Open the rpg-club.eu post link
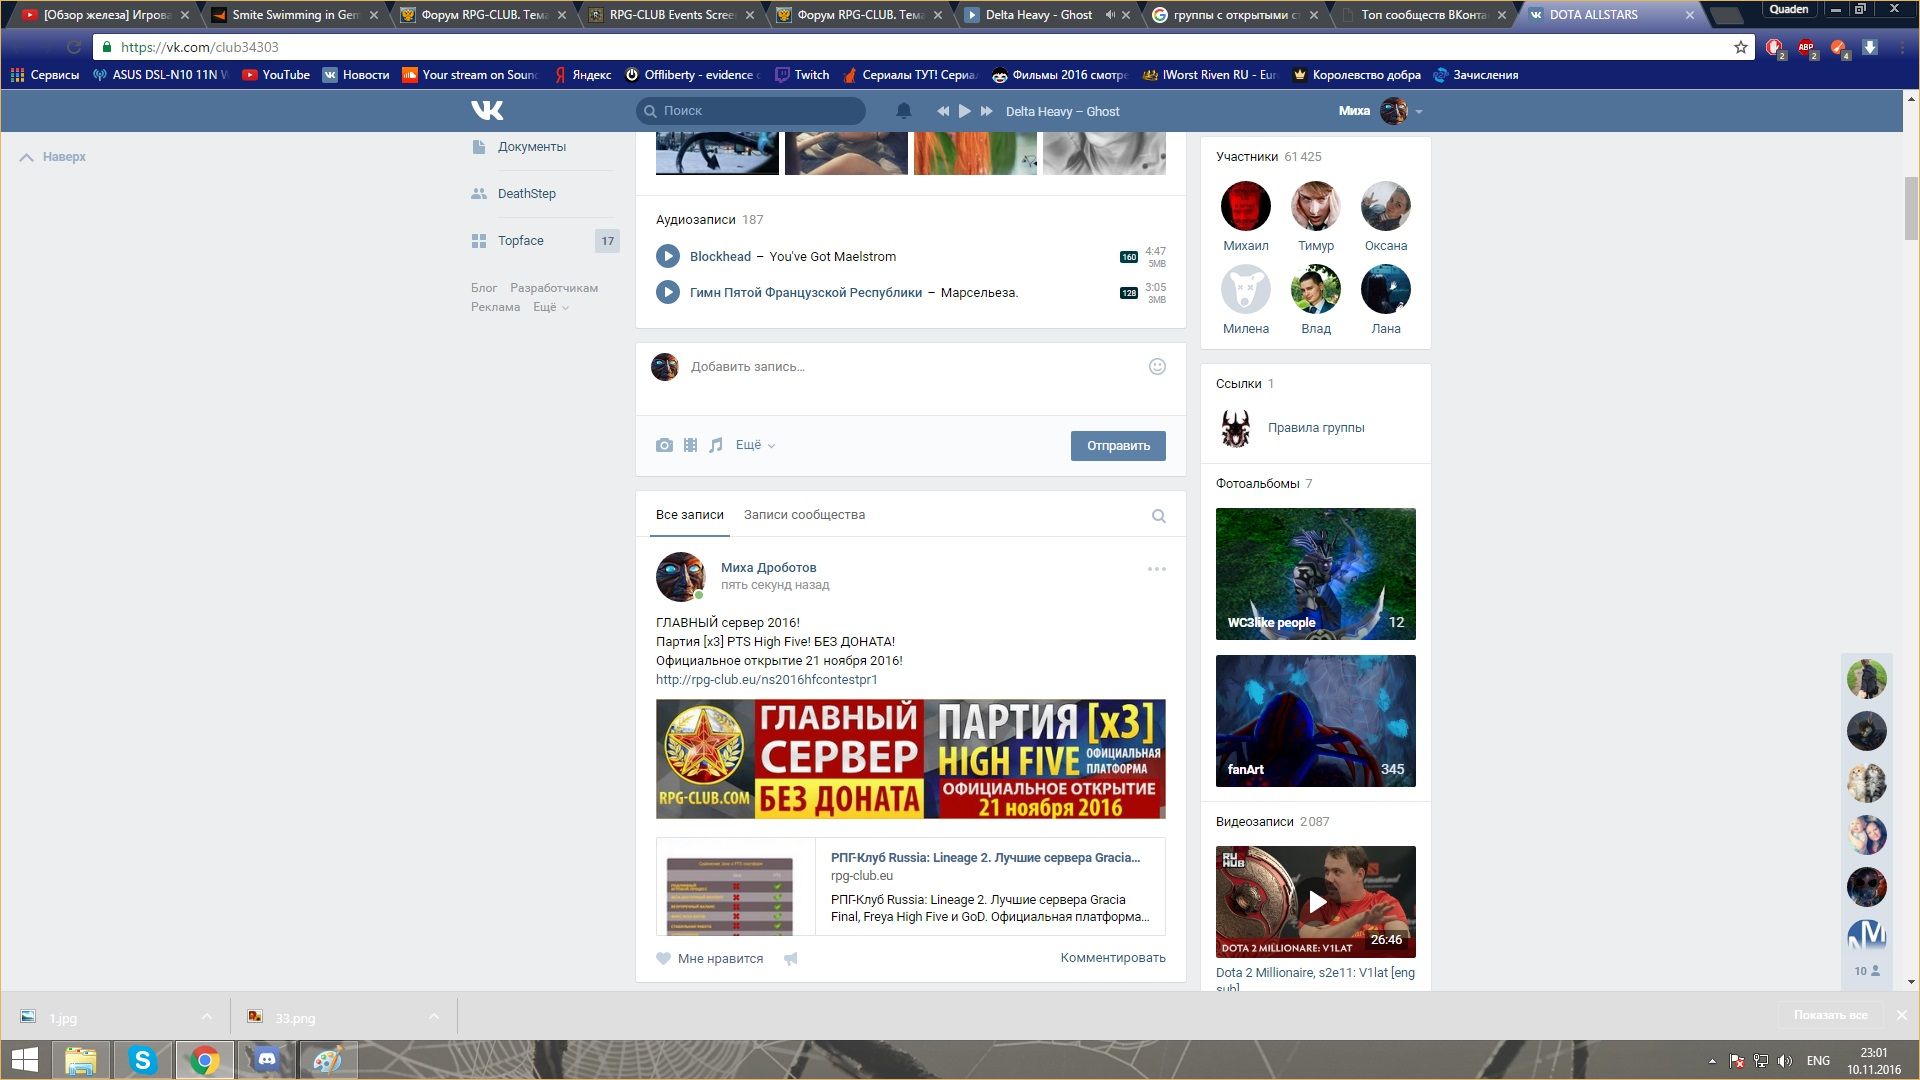This screenshot has width=1920, height=1080. tap(766, 679)
